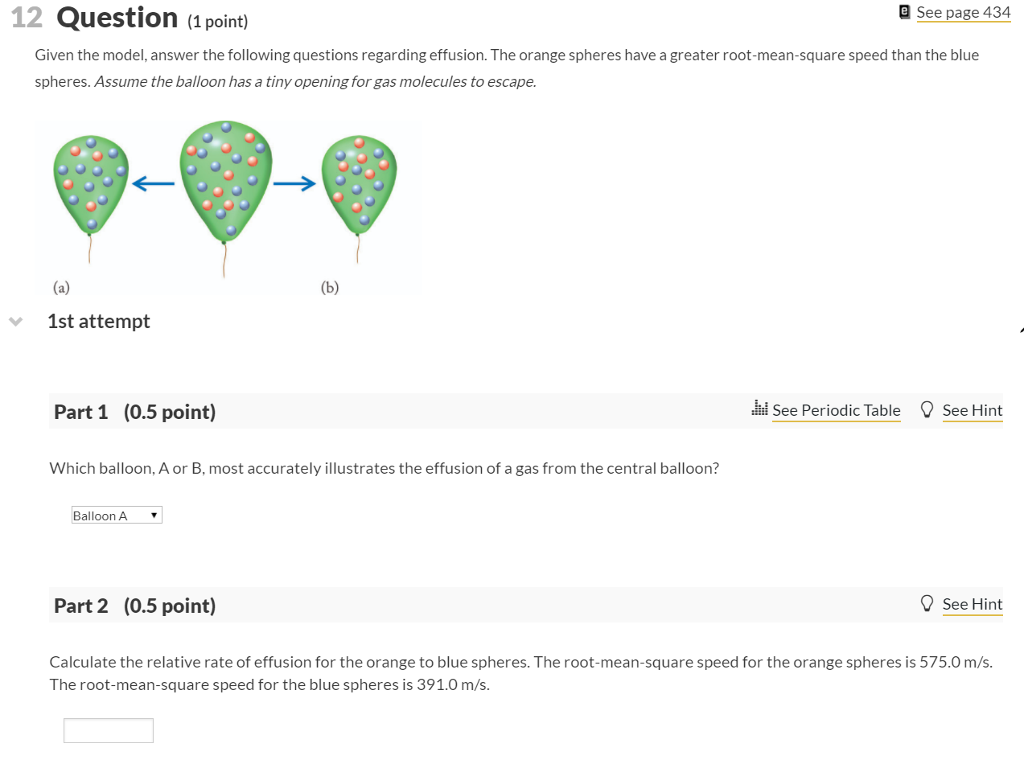Click the ebook icon beside See page 434

(x=902, y=12)
